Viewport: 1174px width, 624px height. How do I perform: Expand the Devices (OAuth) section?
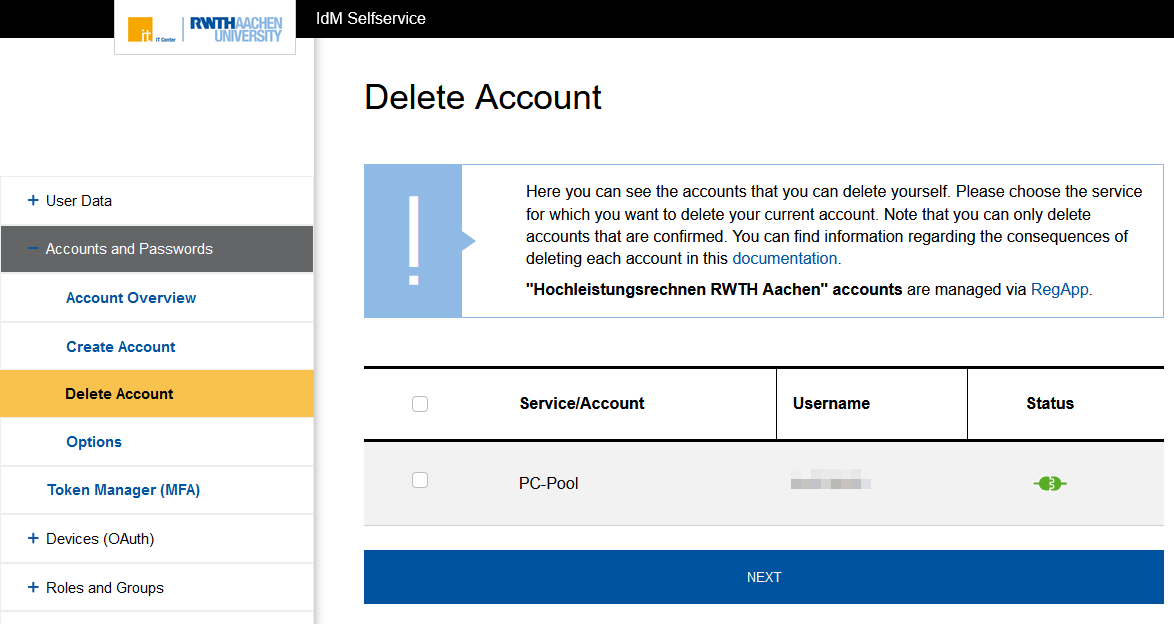pyautogui.click(x=99, y=539)
